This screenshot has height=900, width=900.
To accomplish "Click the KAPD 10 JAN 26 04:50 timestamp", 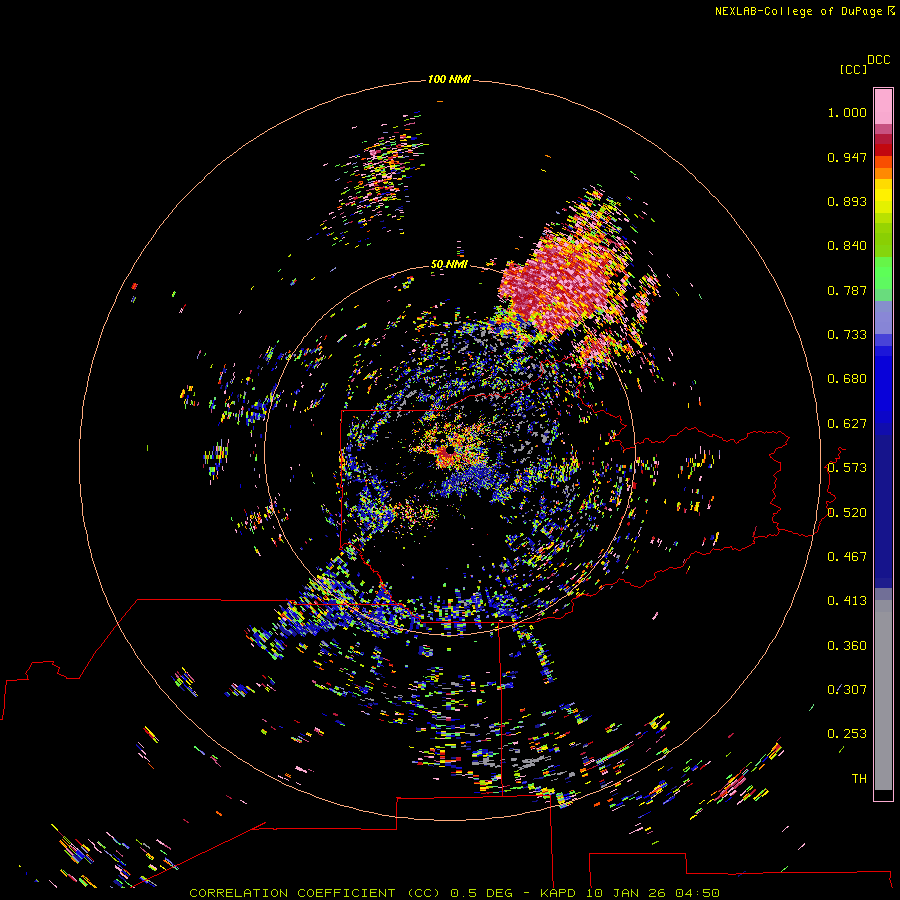I will click(x=630, y=893).
